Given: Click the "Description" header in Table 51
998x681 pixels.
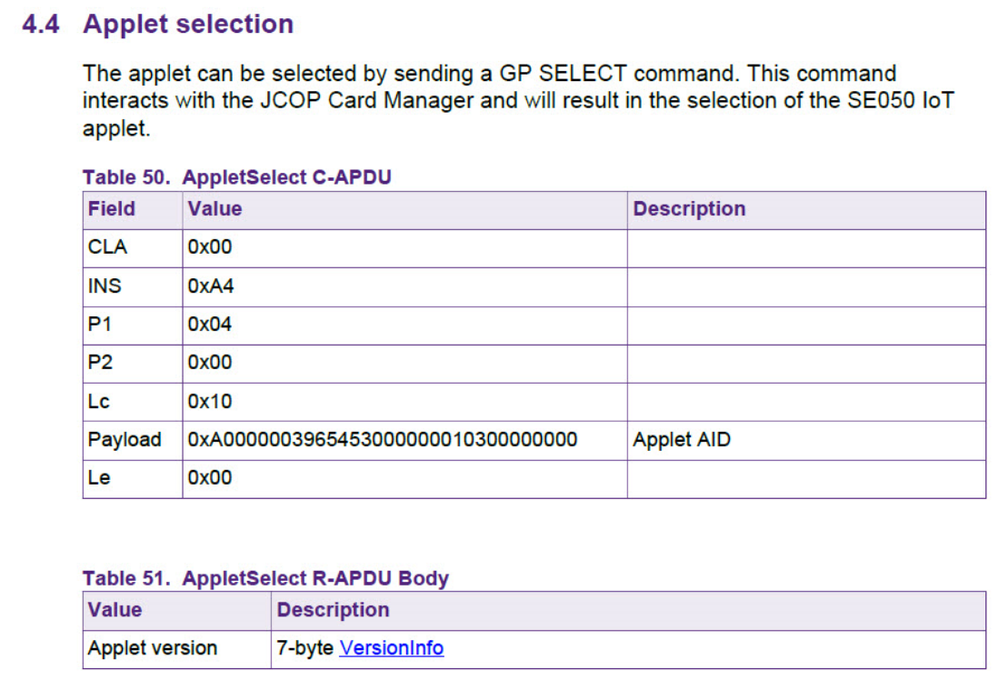Looking at the screenshot, I should [x=333, y=610].
